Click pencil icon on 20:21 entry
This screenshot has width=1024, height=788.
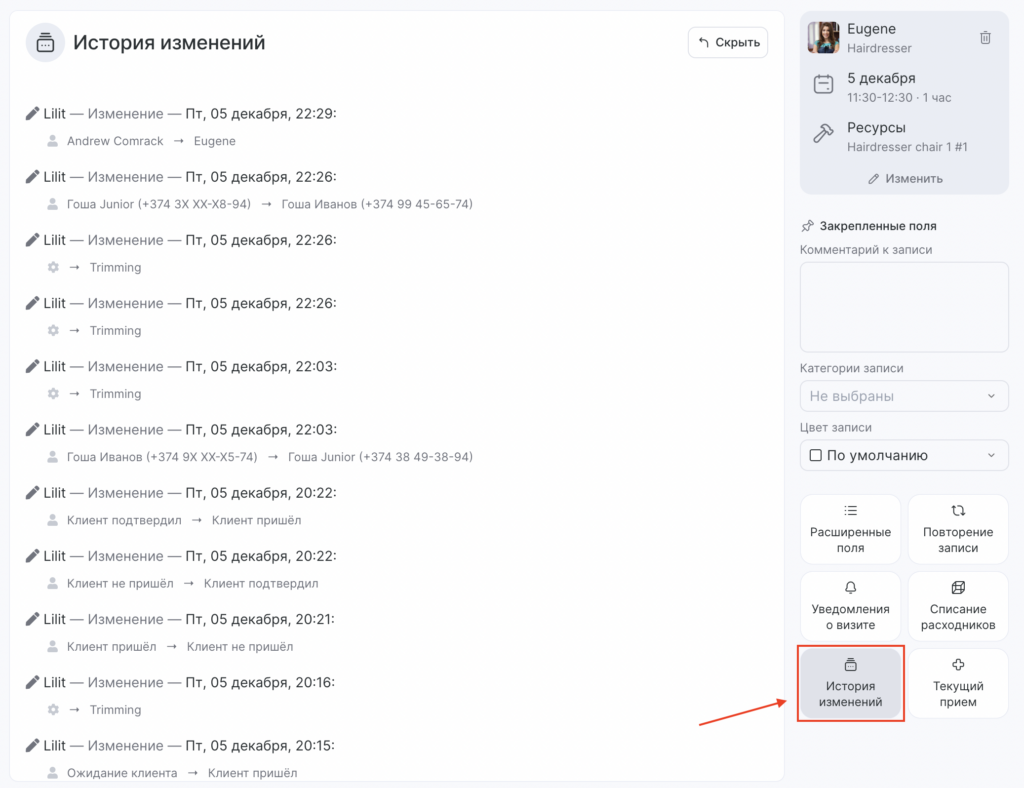tap(32, 620)
